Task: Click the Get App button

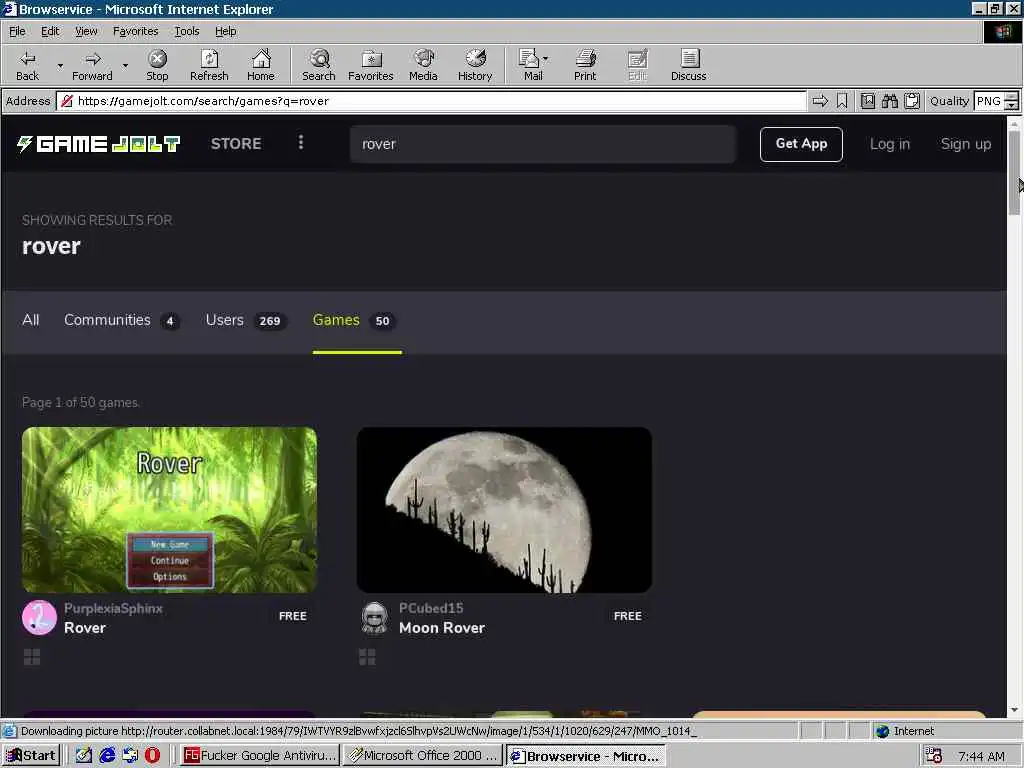Action: click(x=801, y=144)
